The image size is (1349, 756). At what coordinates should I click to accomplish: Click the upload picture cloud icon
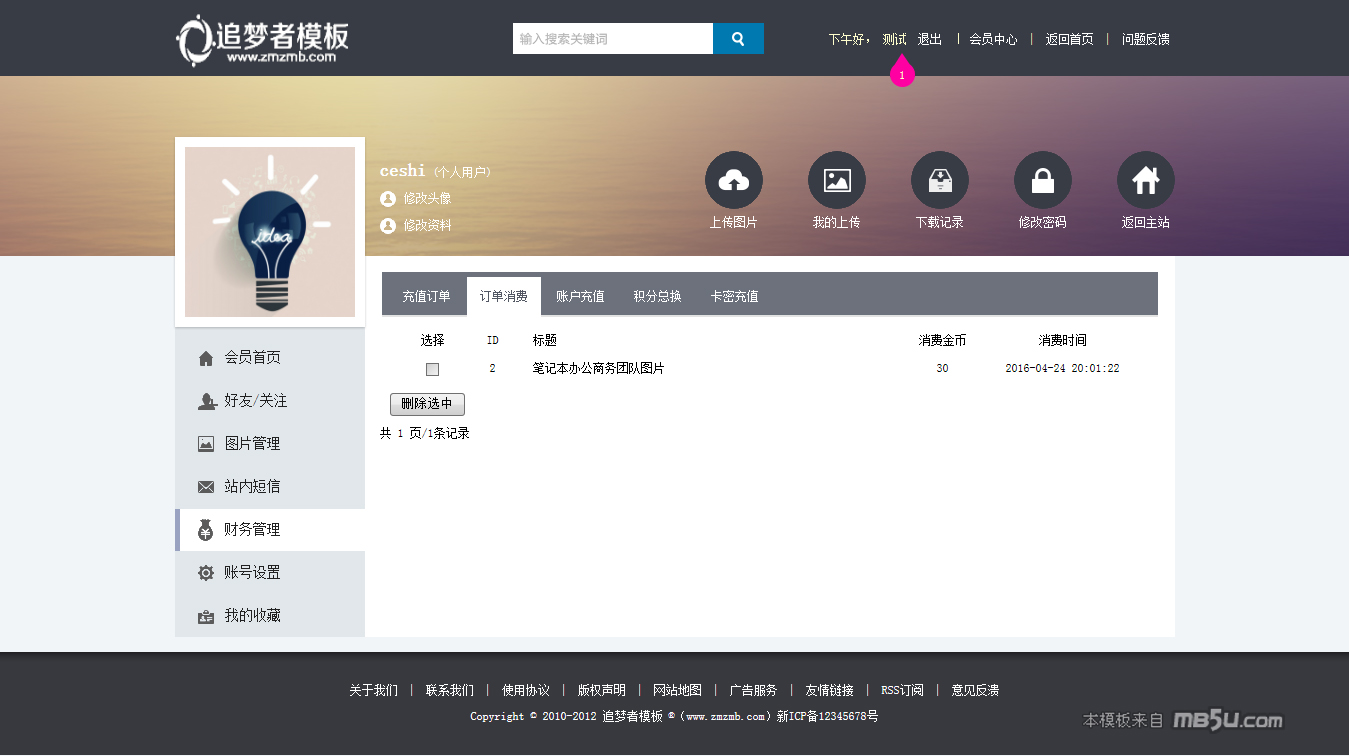coord(733,180)
